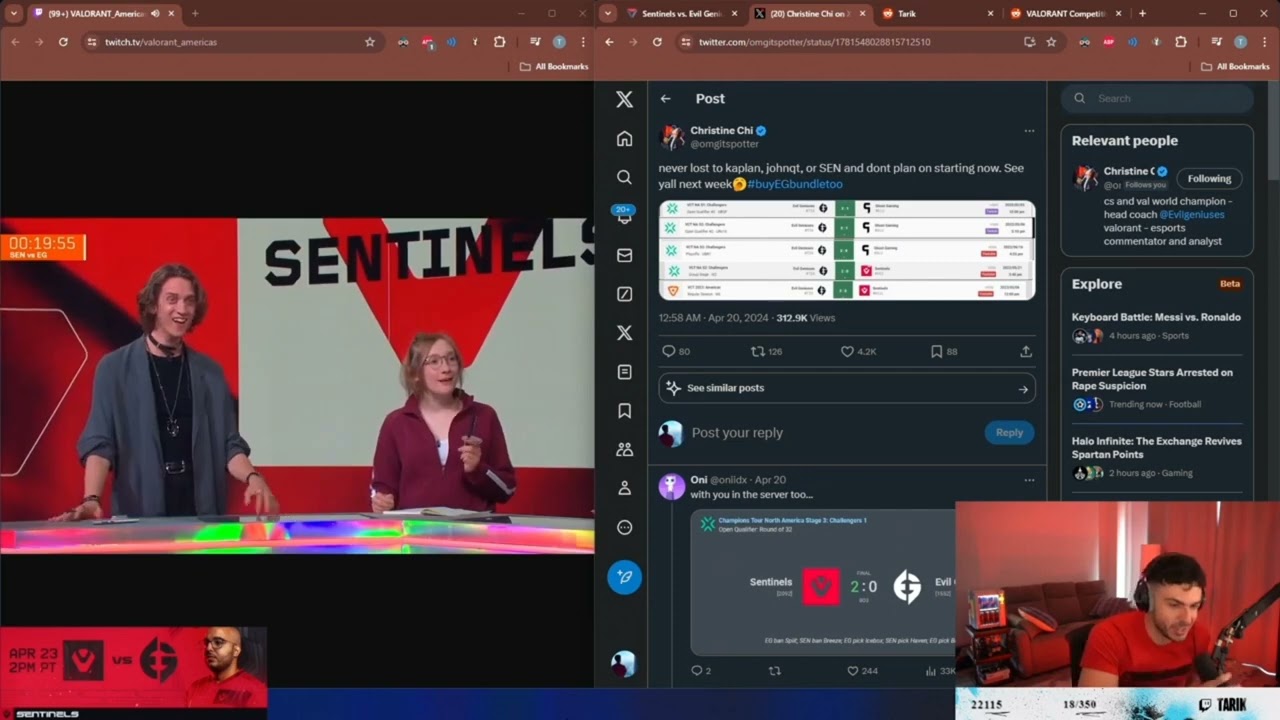Viewport: 1280px width, 720px height.
Task: Open tab search dropdown in Twitter window
Action: [x=607, y=14]
